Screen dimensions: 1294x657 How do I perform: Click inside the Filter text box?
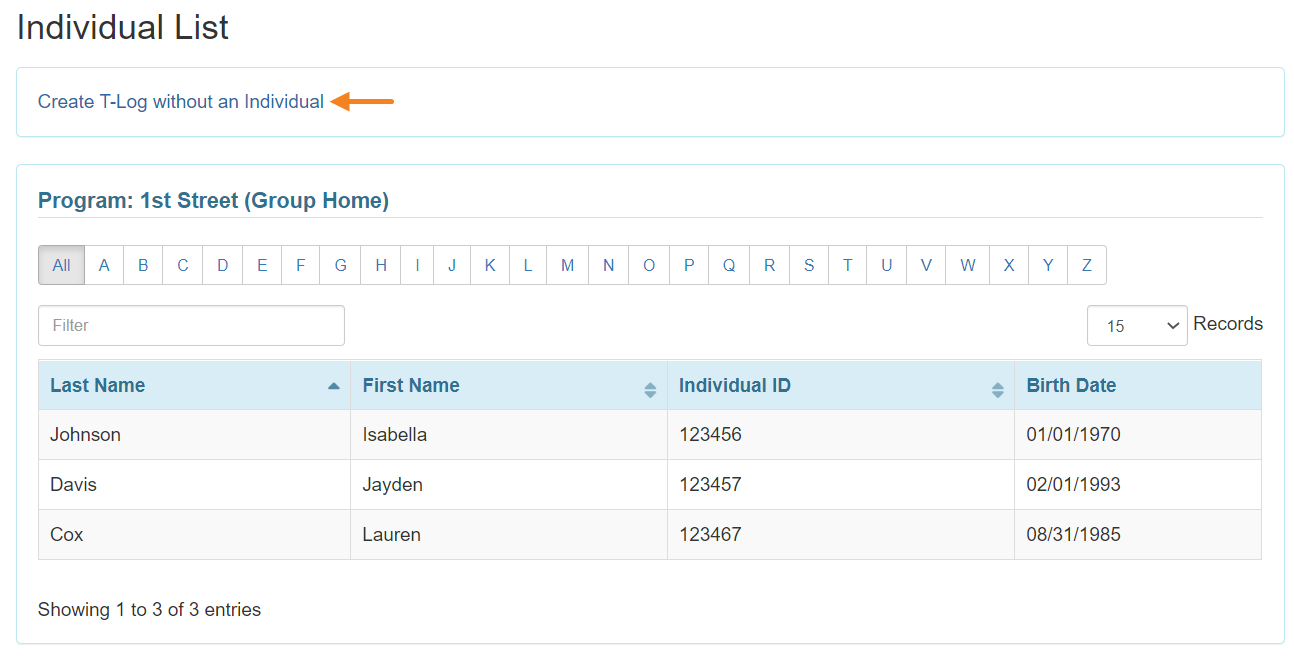tap(190, 325)
